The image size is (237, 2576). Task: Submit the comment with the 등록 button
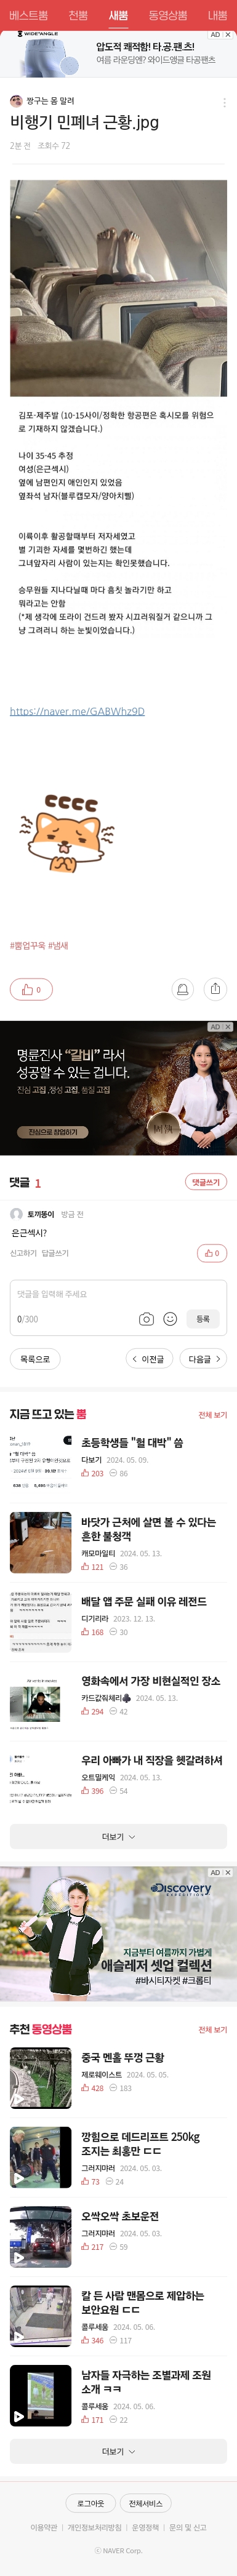point(203,1319)
